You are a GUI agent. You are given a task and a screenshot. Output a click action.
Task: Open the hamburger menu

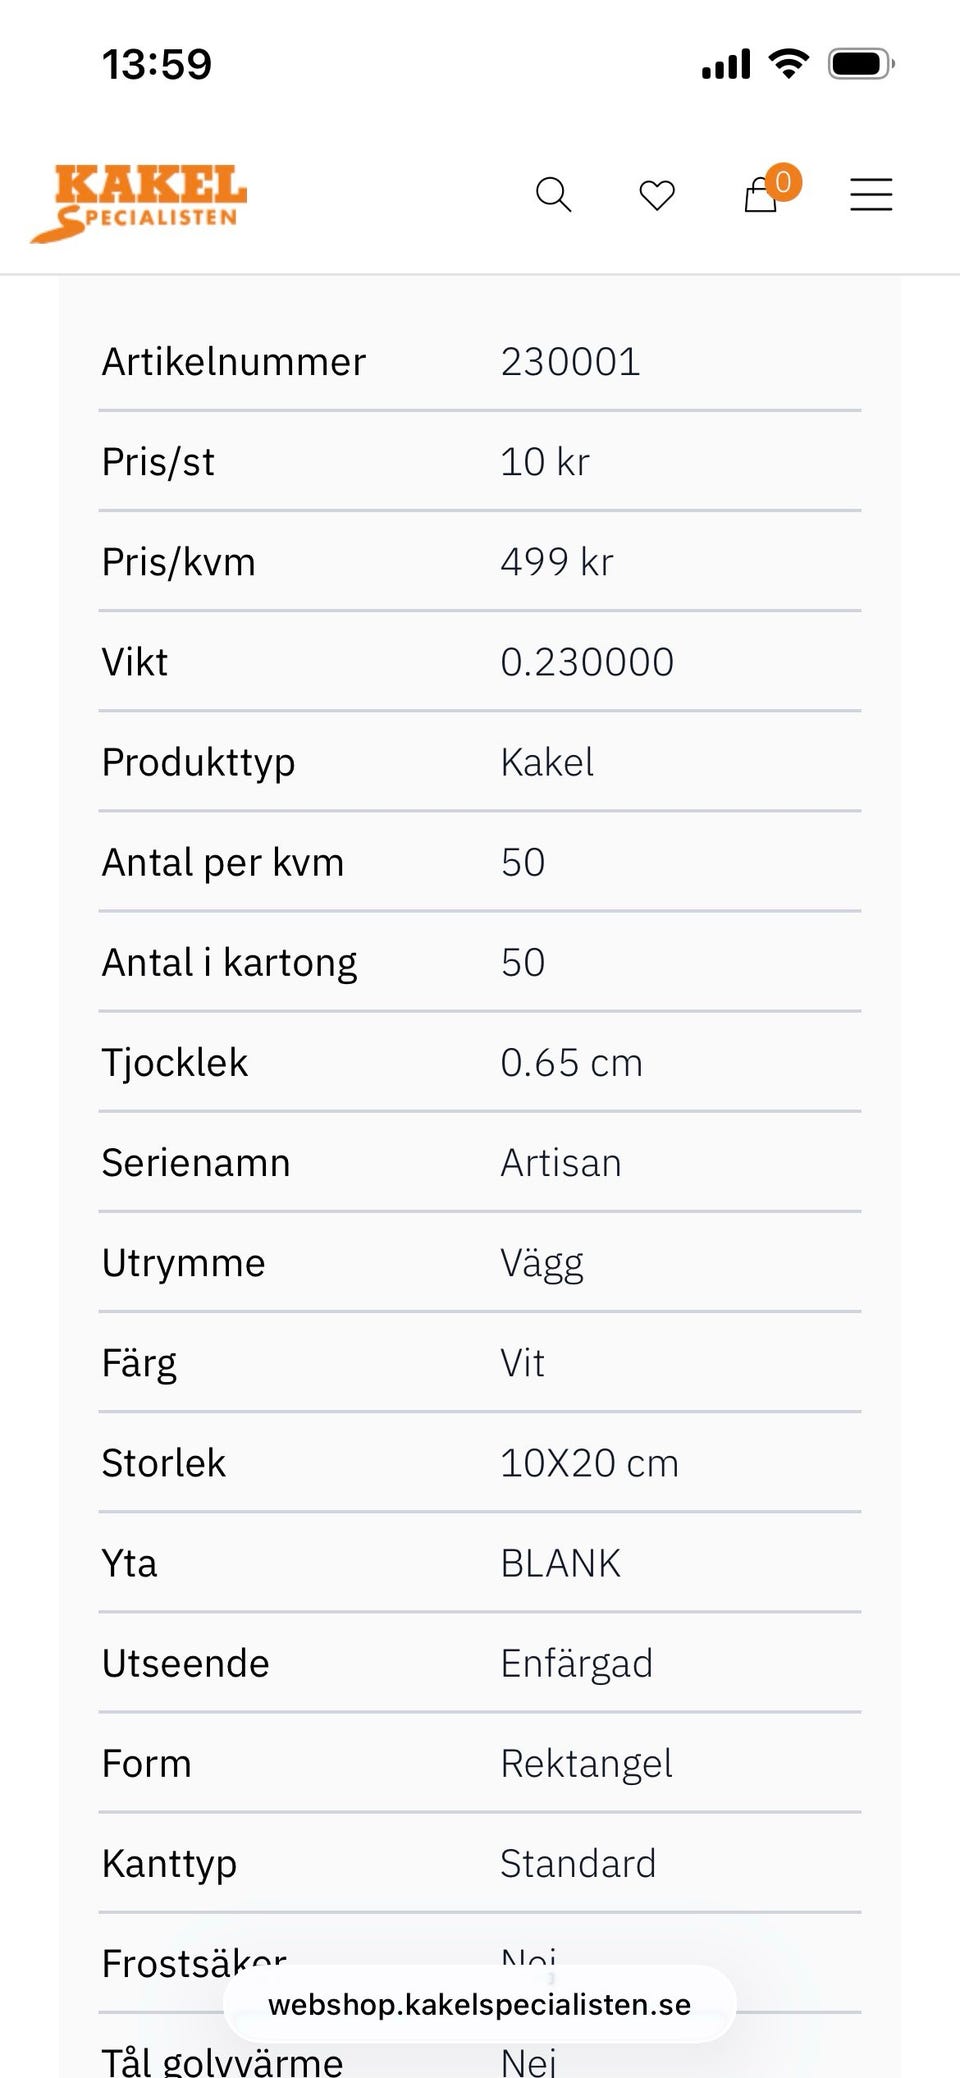click(871, 194)
